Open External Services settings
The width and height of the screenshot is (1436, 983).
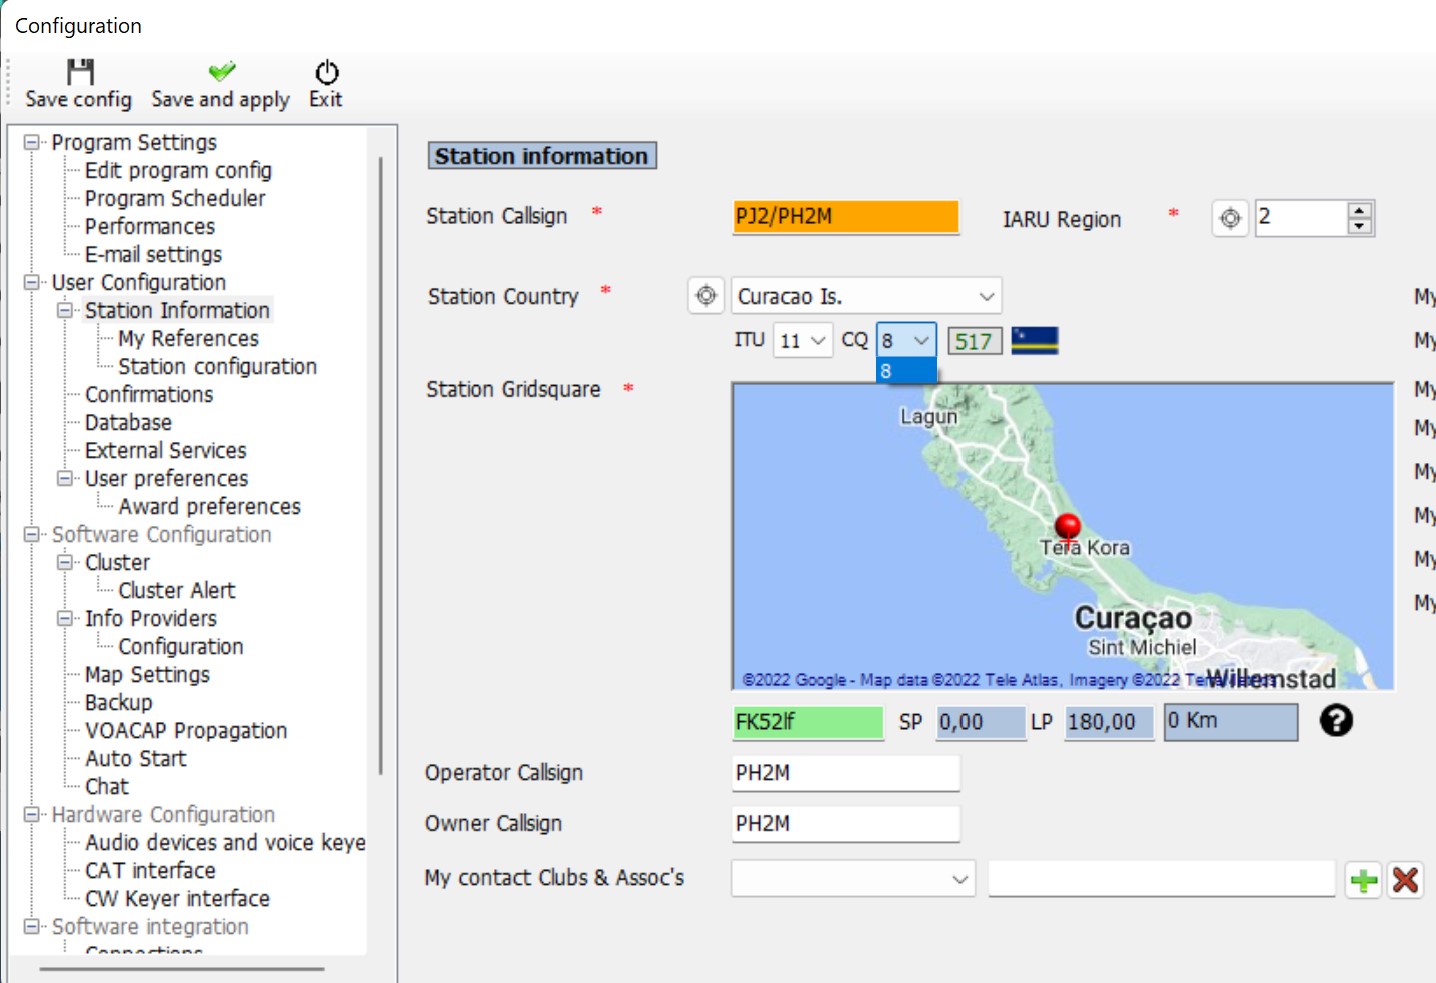click(165, 450)
